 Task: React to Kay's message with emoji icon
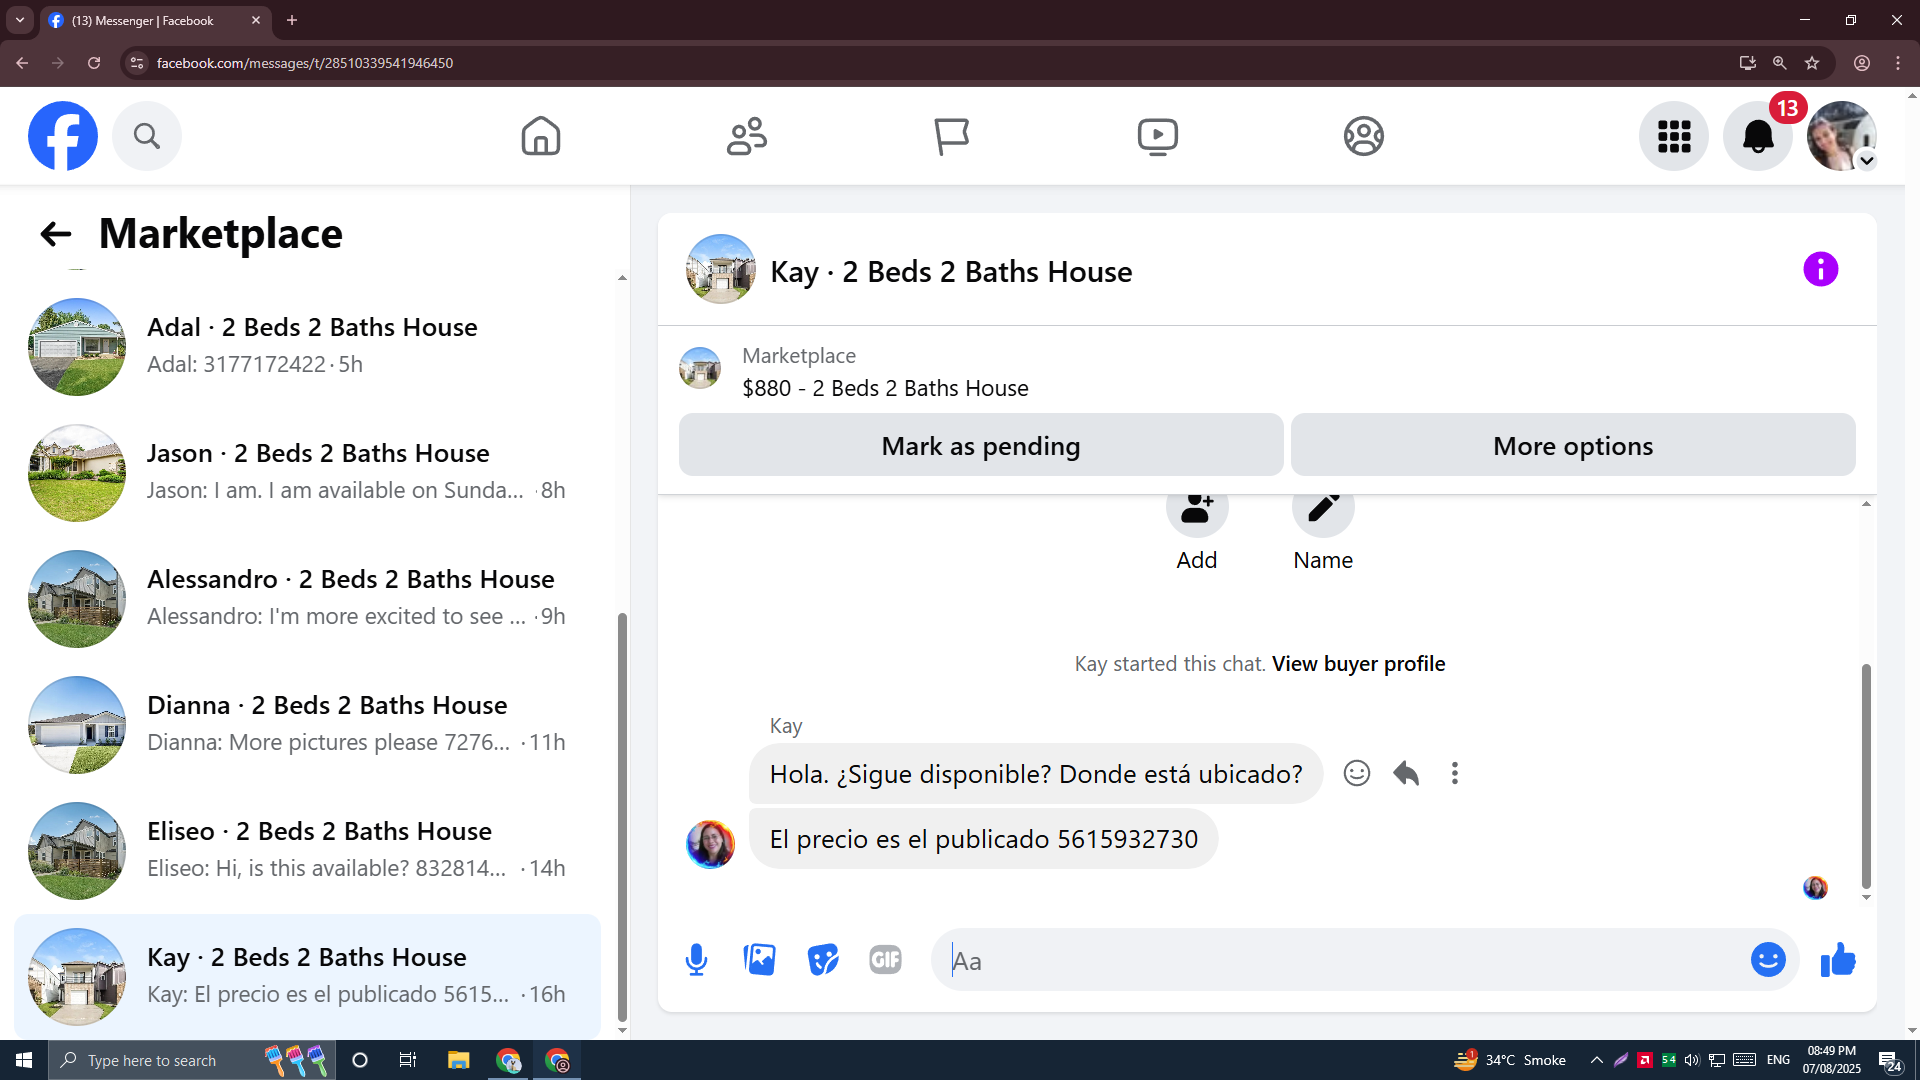tap(1357, 773)
